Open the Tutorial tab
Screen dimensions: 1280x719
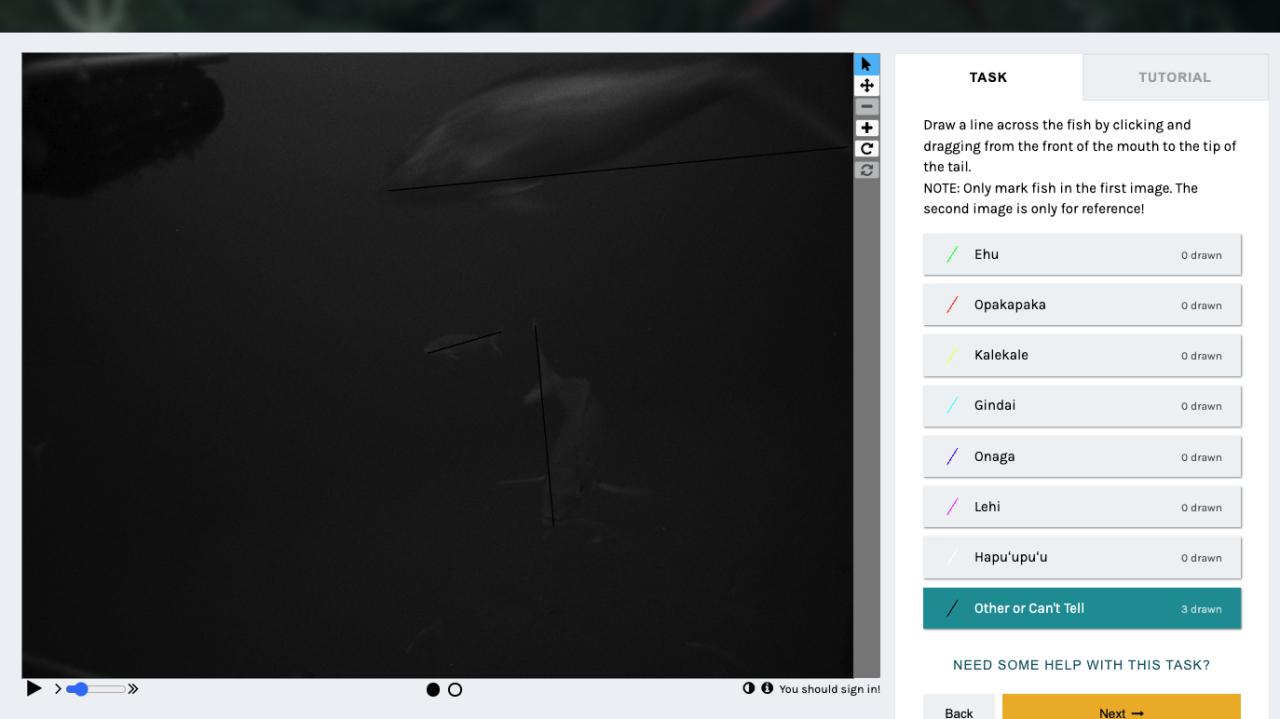[1174, 77]
